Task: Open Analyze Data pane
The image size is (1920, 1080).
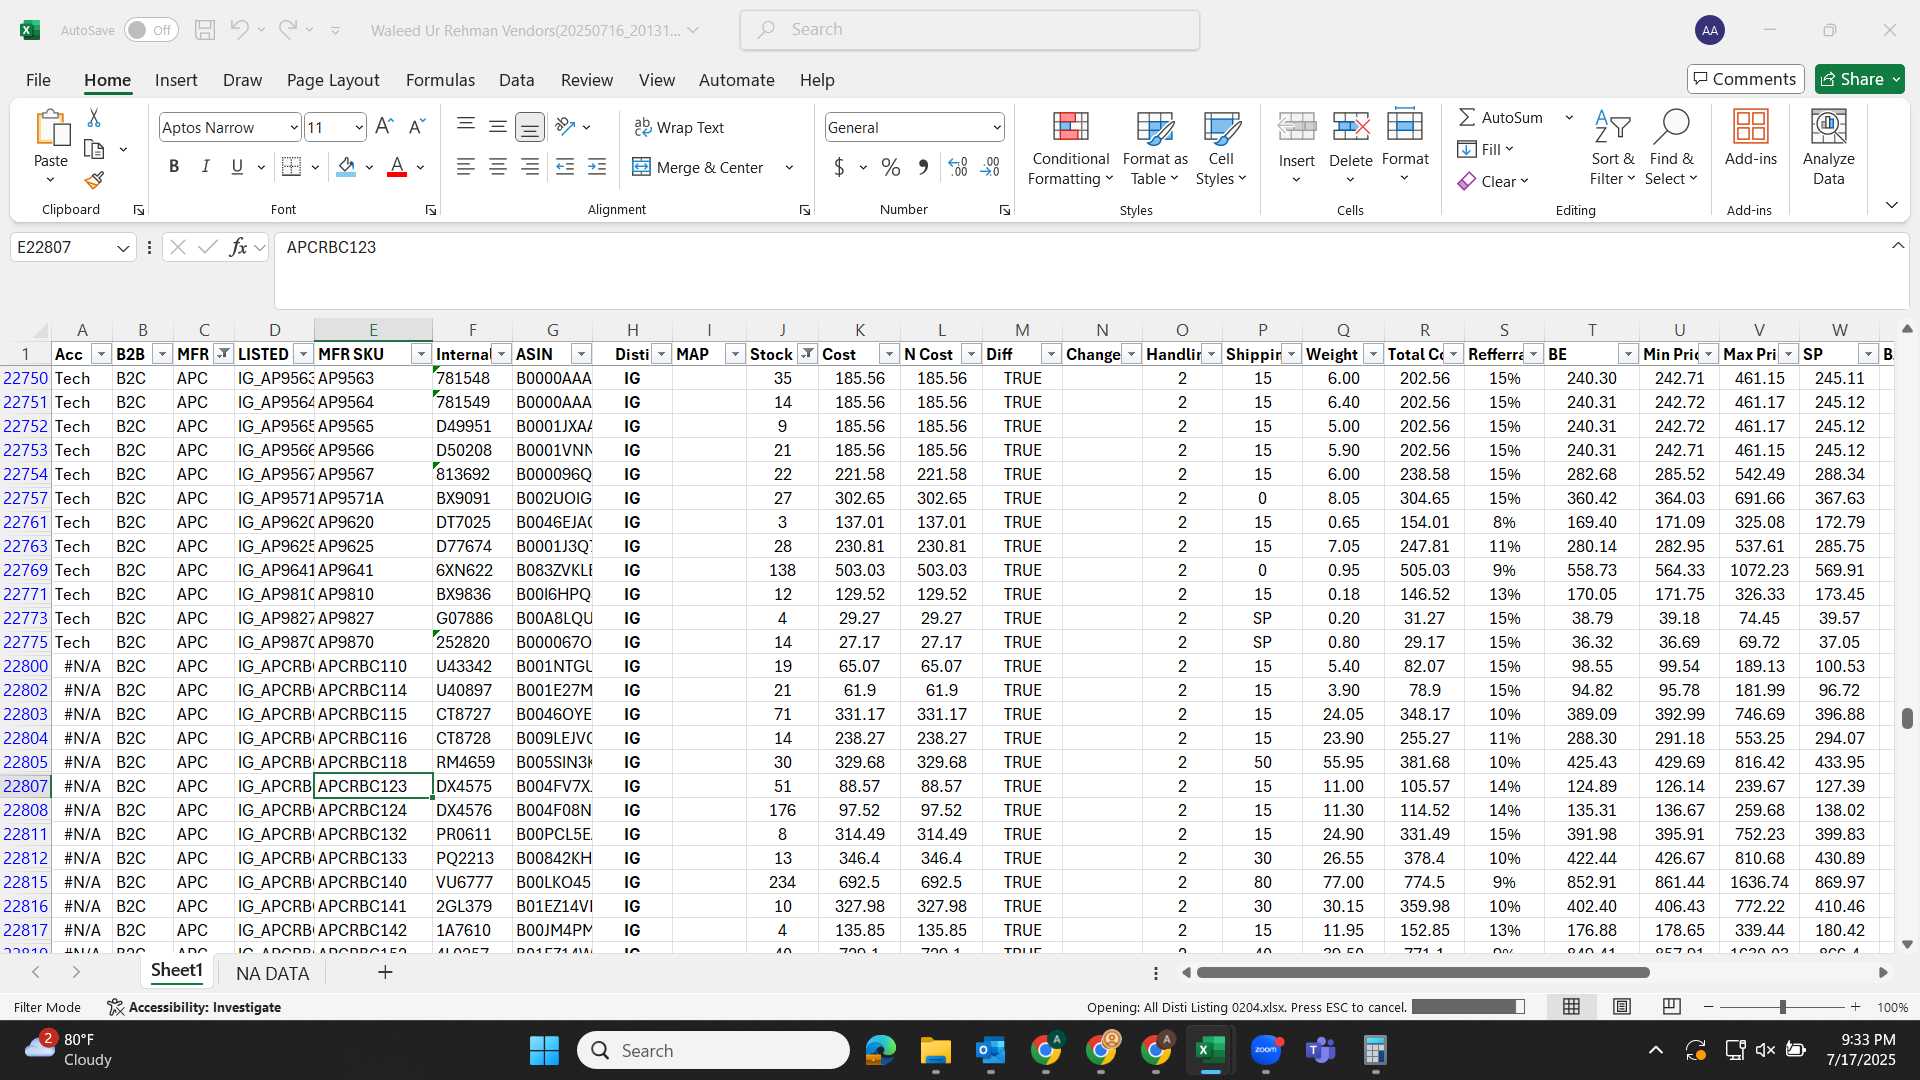Action: pyautogui.click(x=1828, y=148)
